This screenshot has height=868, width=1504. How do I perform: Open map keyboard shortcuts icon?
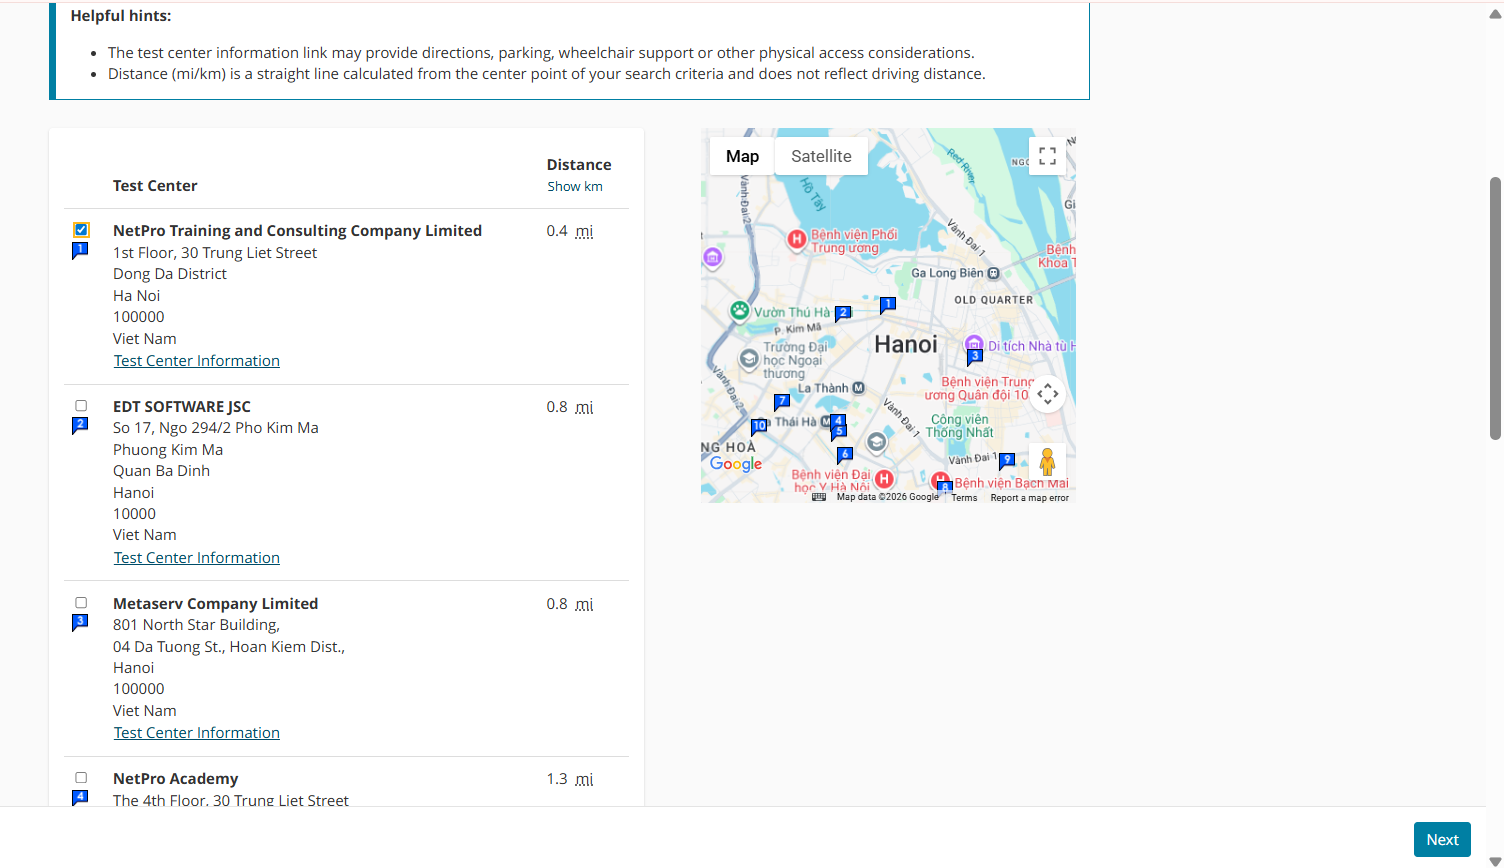tap(819, 497)
